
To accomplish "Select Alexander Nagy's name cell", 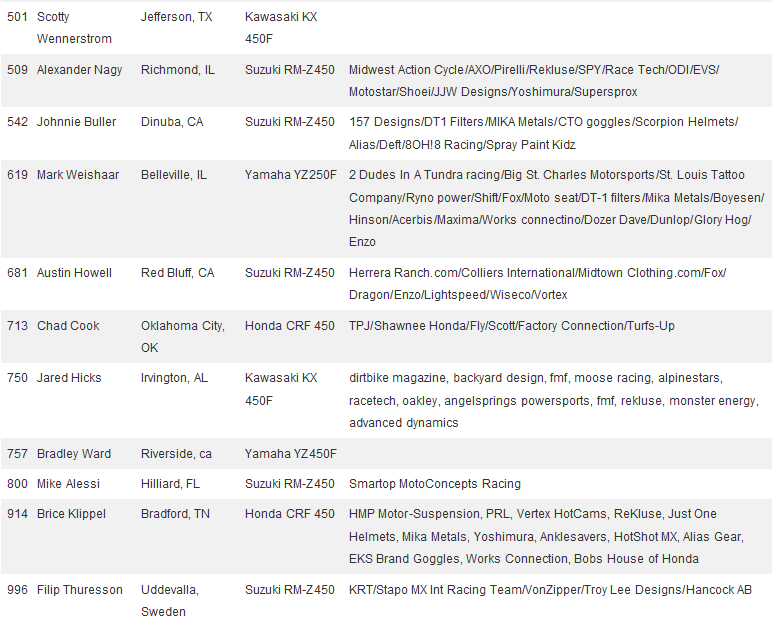I will tap(82, 70).
